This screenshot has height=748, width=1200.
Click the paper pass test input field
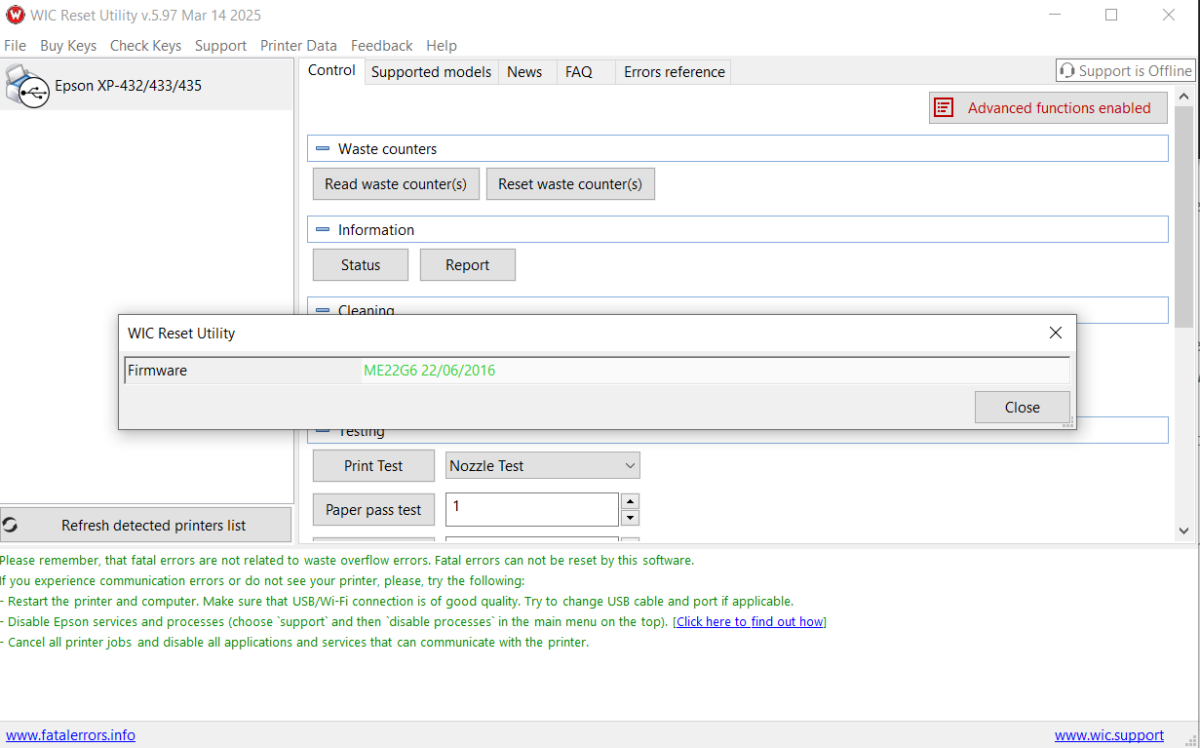pyautogui.click(x=531, y=509)
